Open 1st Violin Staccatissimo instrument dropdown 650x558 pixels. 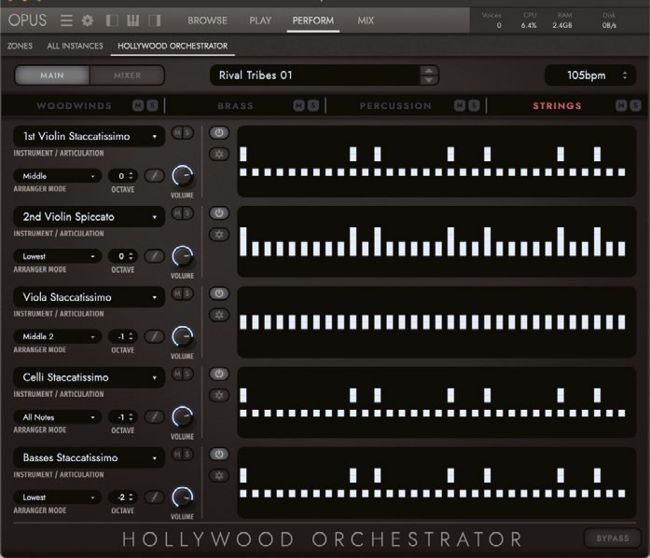(x=89, y=136)
